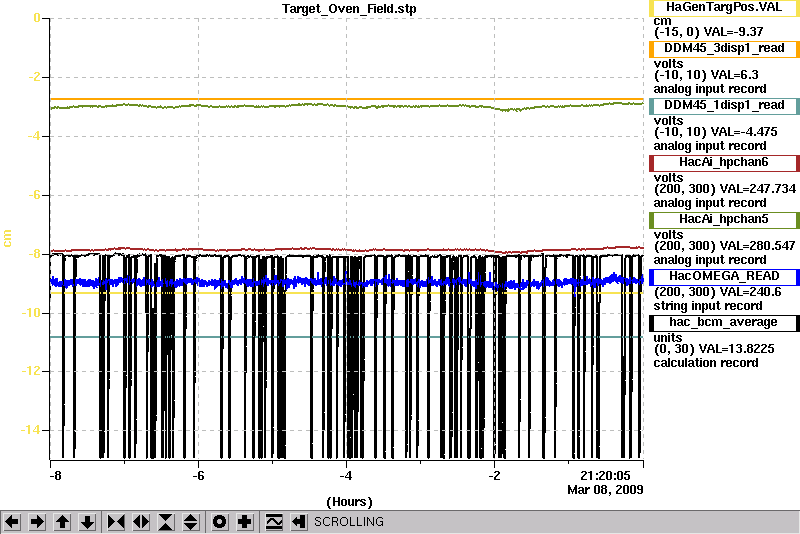This screenshot has width=800, height=534.
Task: Pan the graph right with the right arrow
Action: [37, 522]
